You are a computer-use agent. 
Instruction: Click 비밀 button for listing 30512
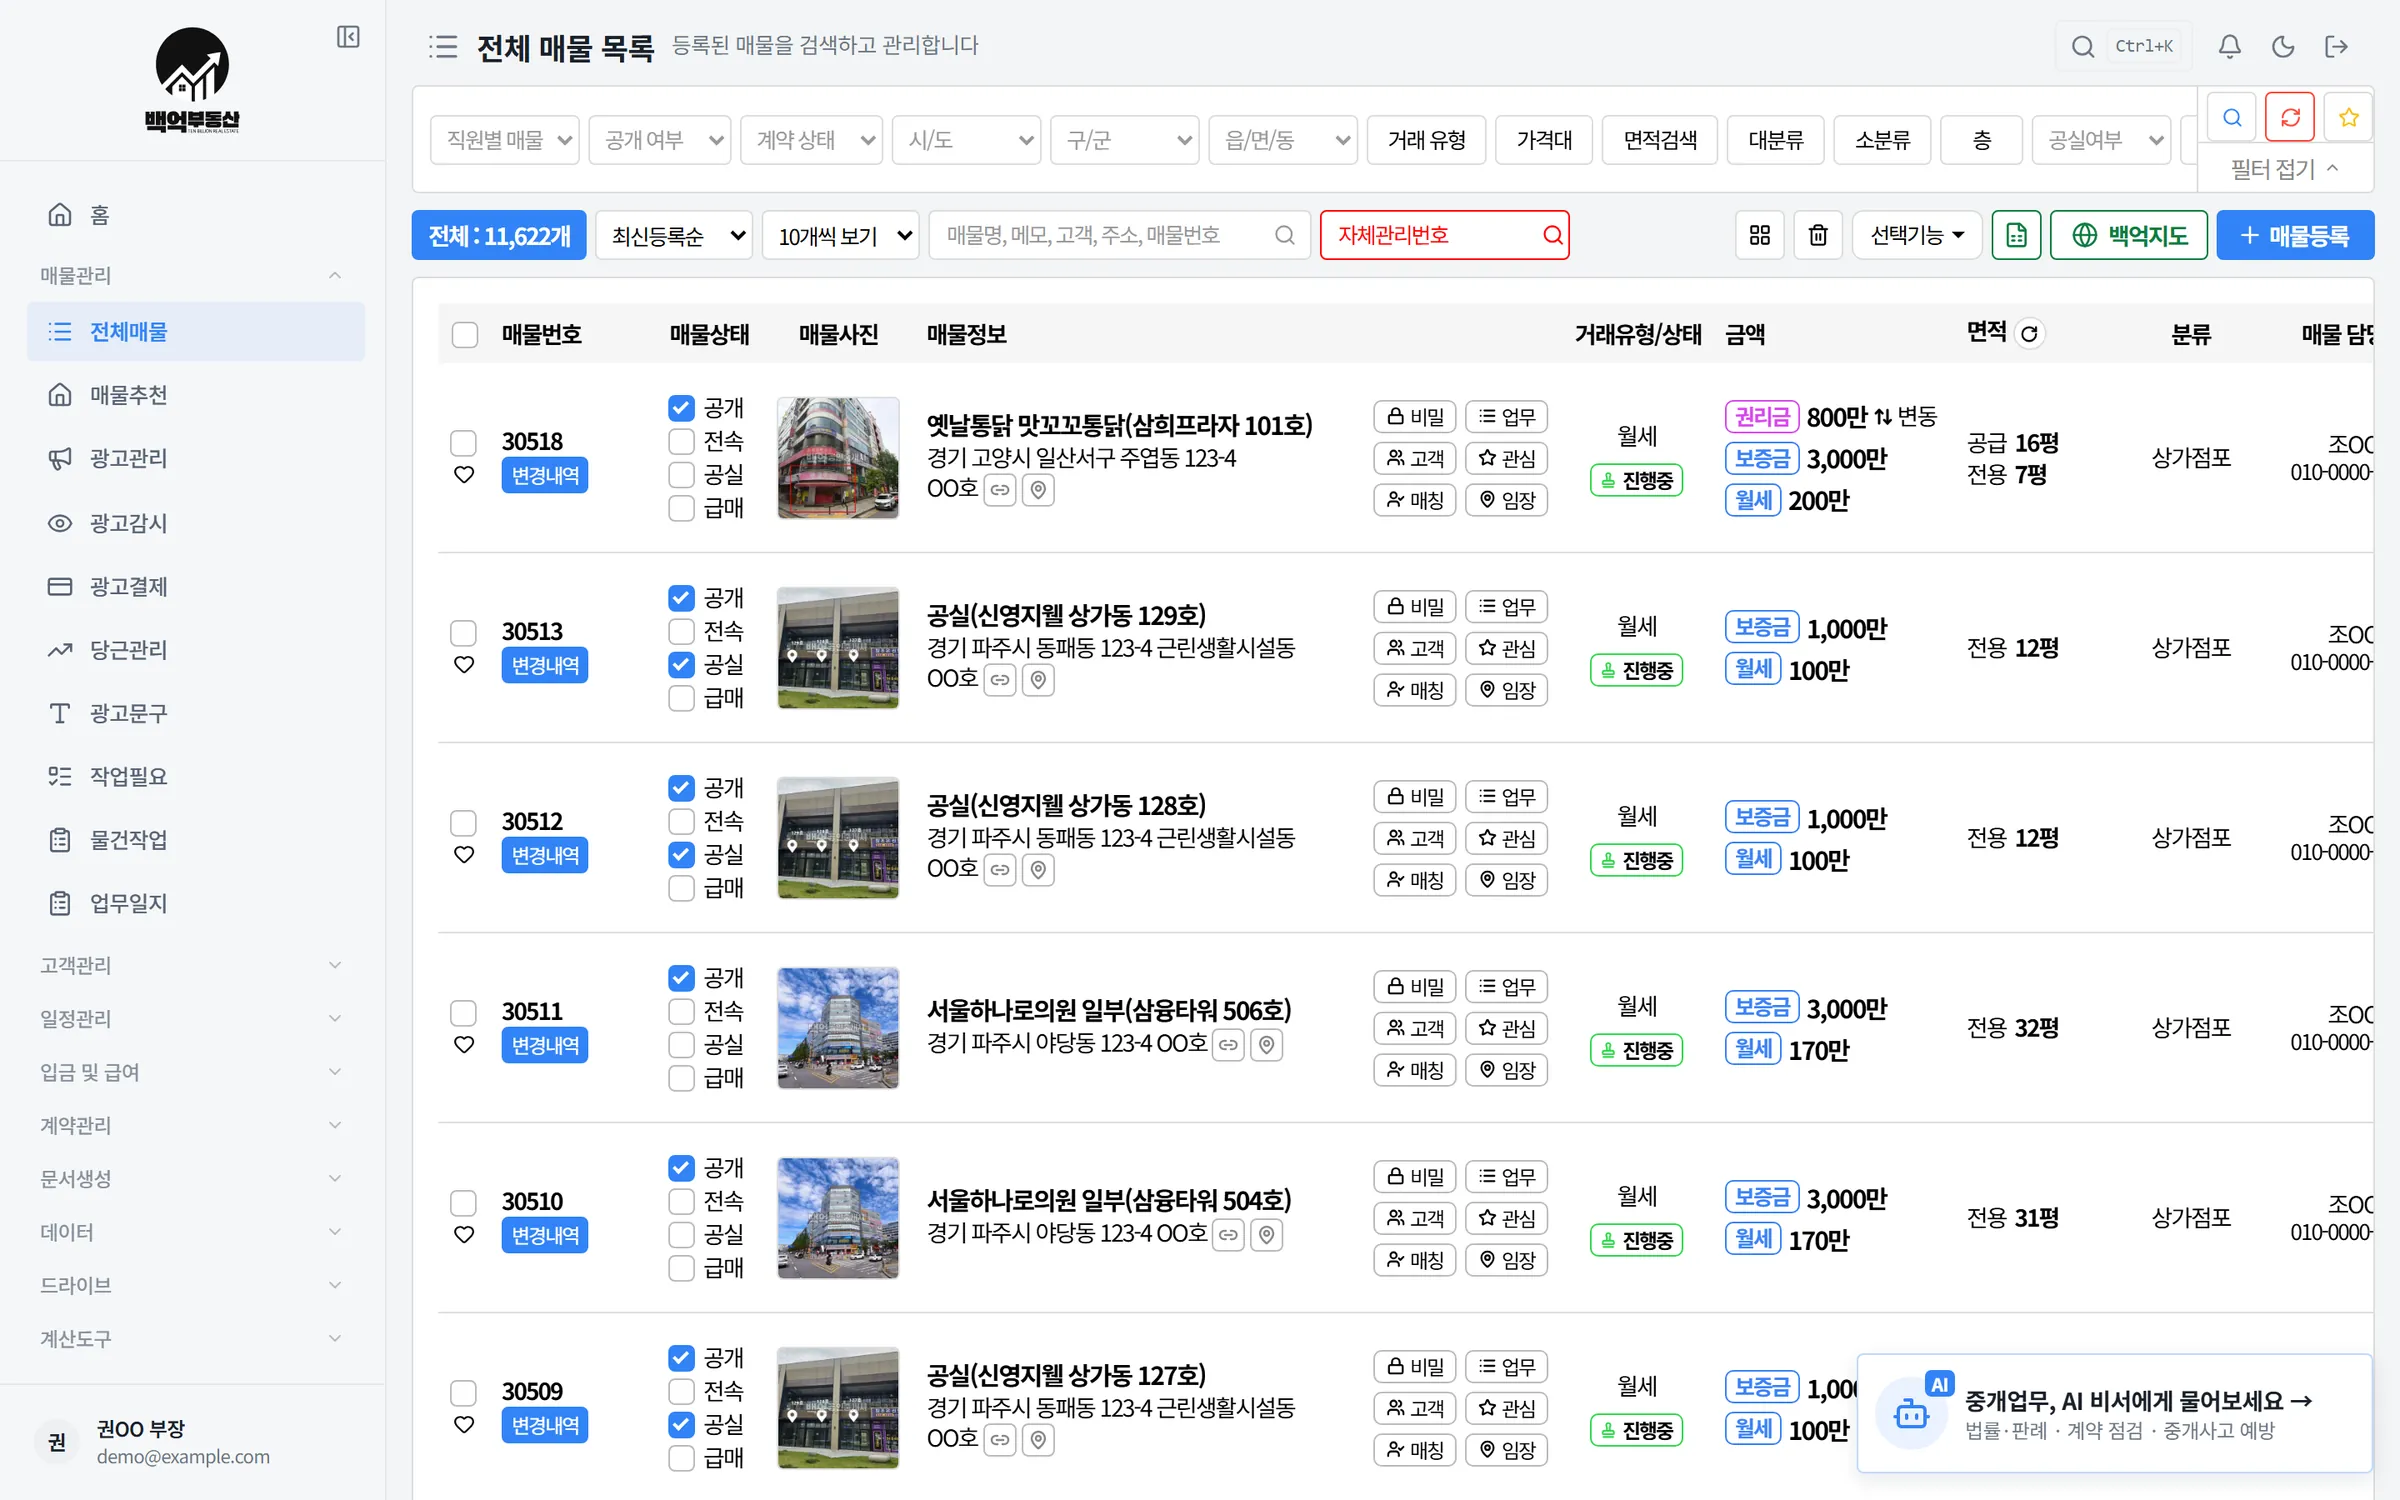(x=1414, y=797)
